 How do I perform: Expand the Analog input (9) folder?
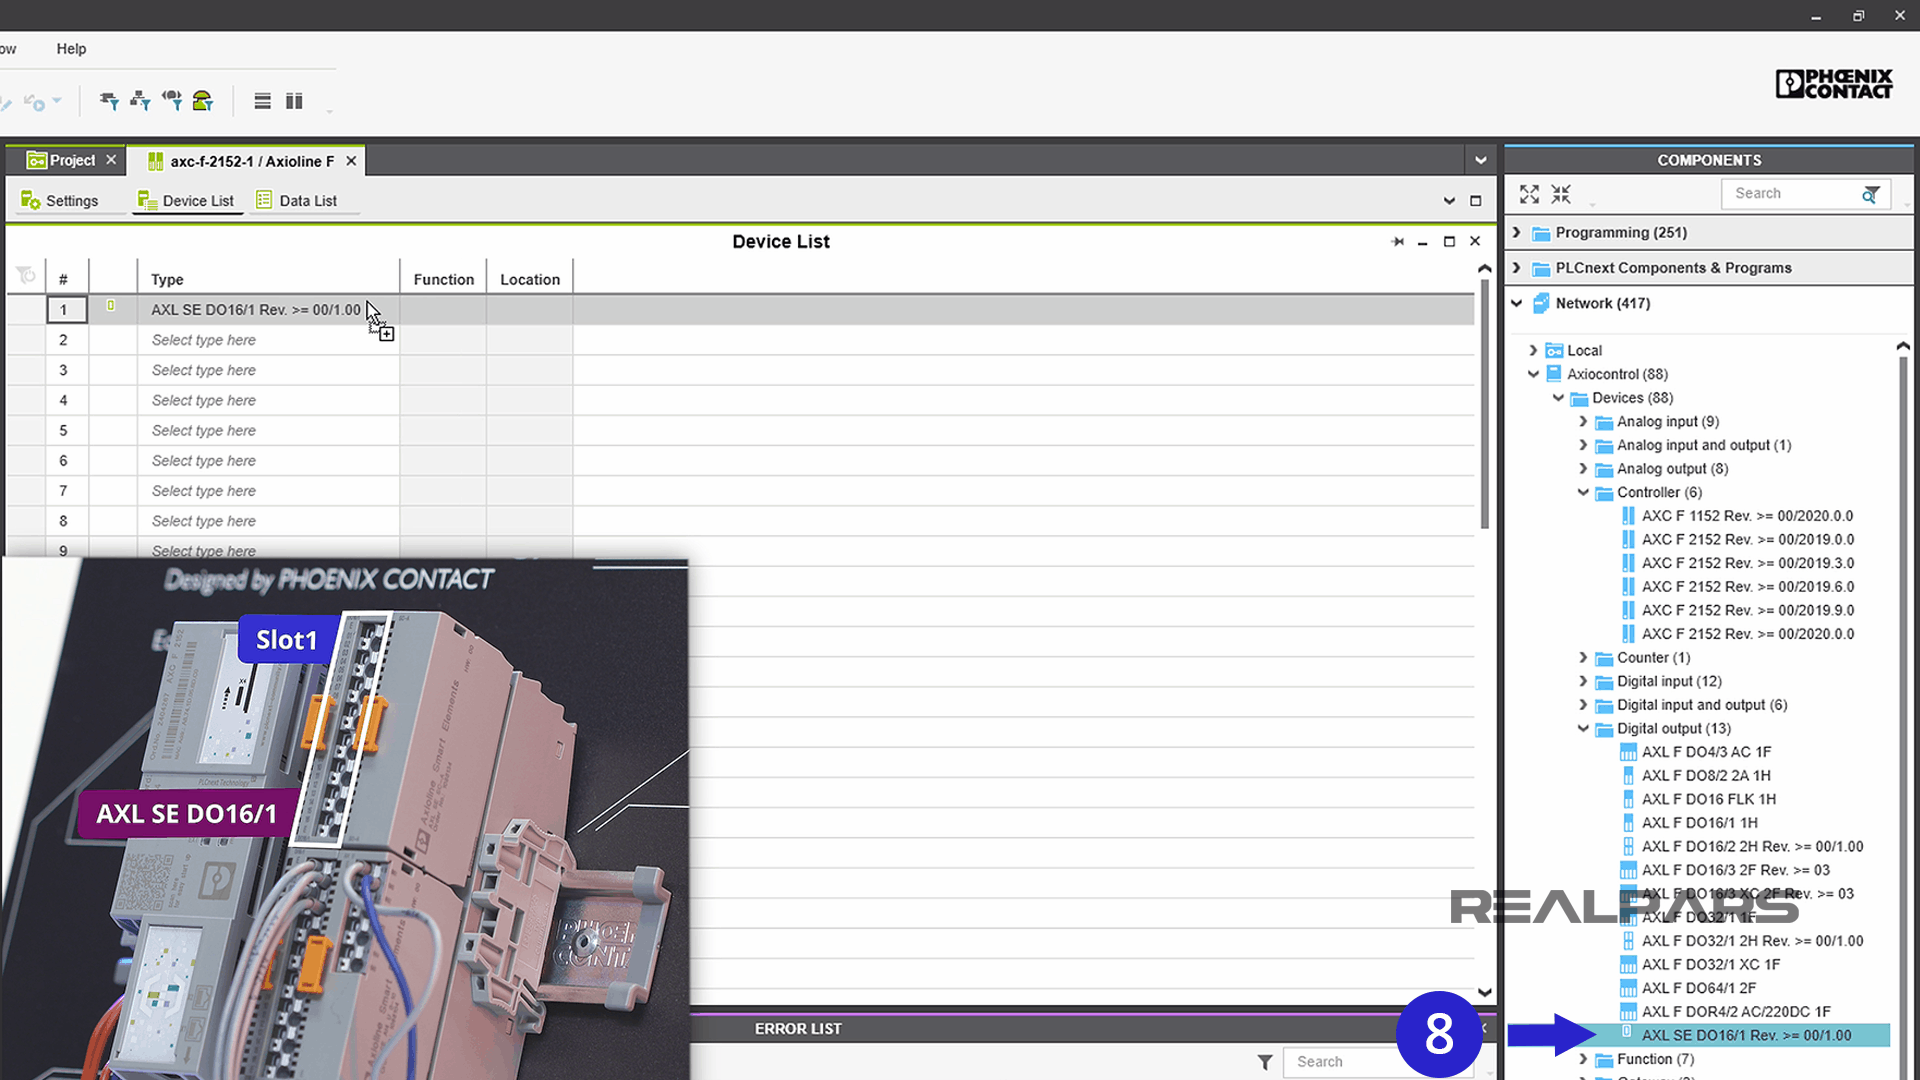coord(1583,421)
